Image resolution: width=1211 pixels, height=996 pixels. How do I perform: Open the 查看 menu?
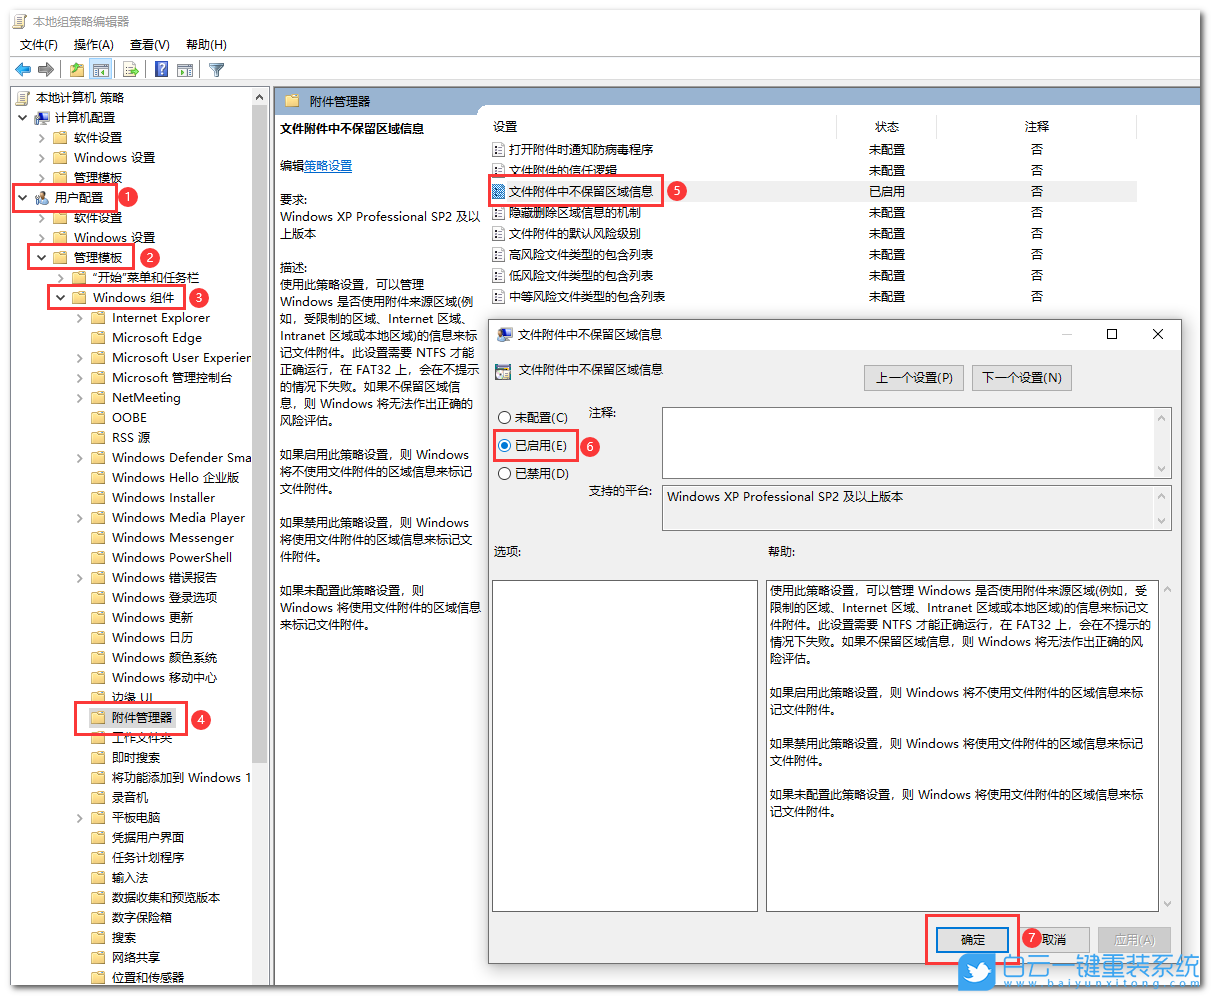point(148,44)
